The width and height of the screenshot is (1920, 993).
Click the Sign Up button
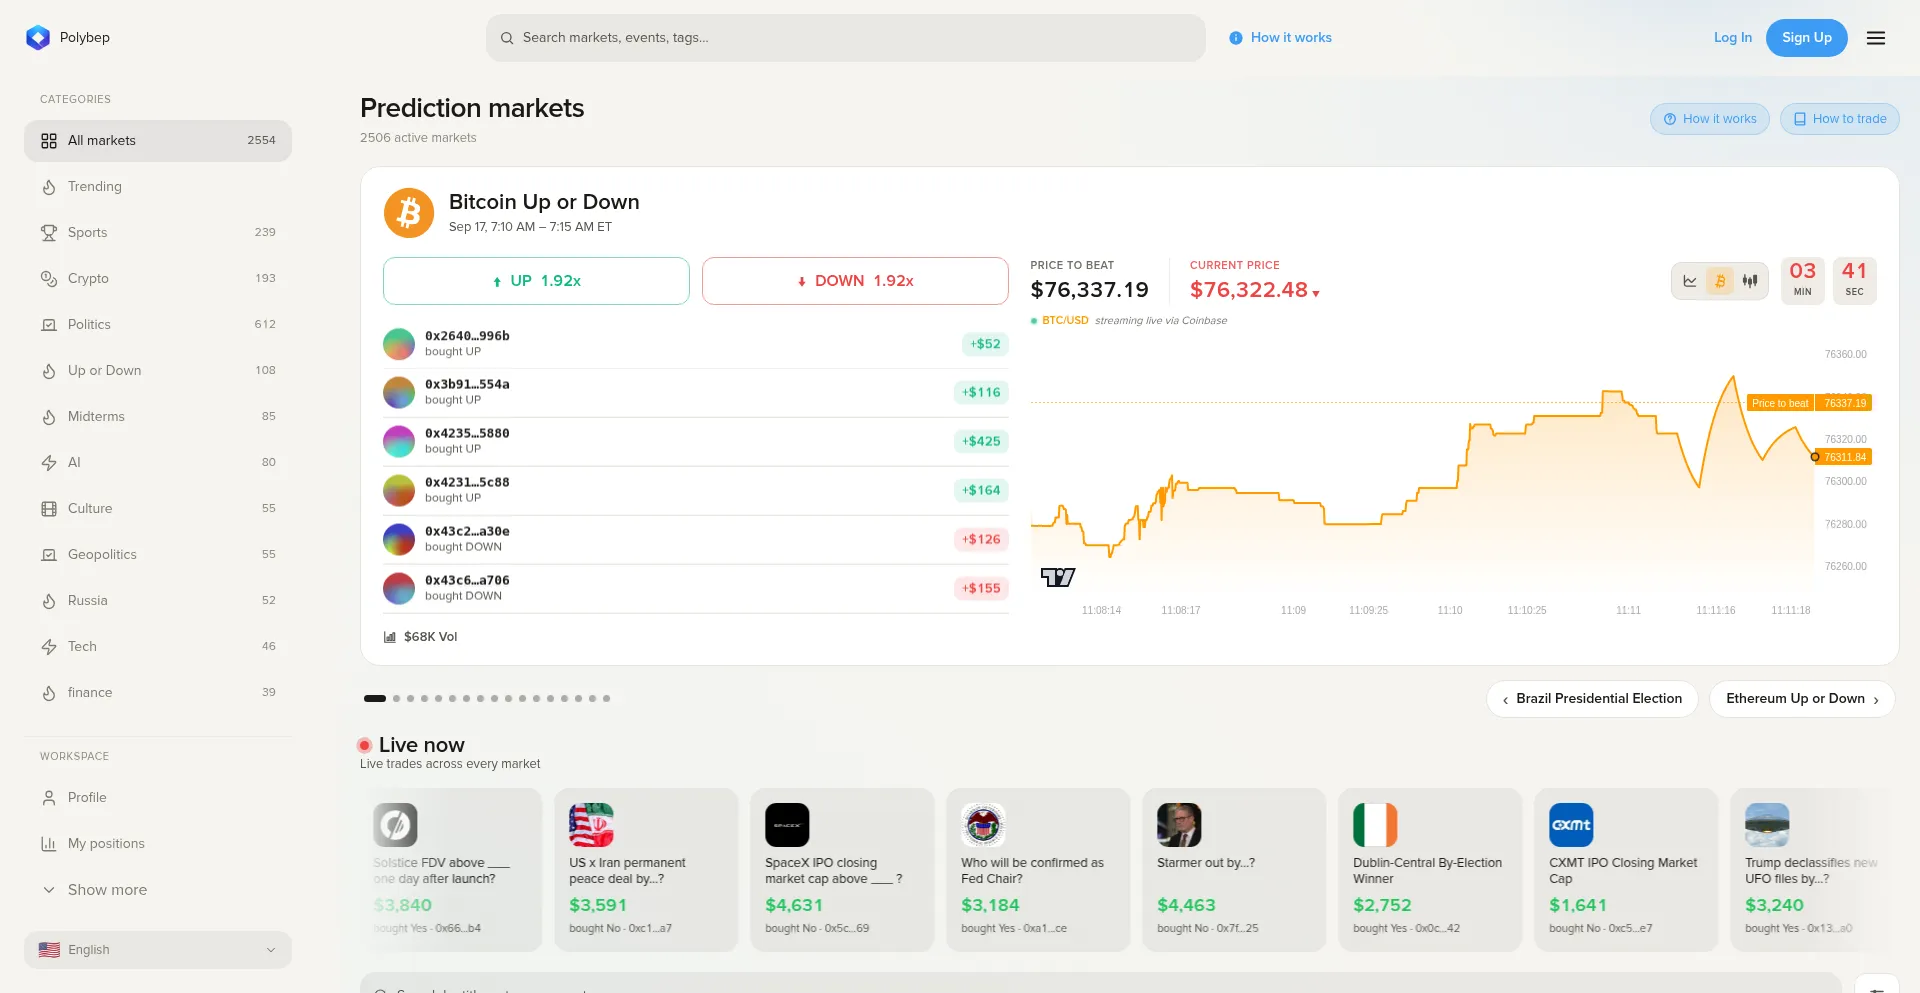click(x=1806, y=38)
